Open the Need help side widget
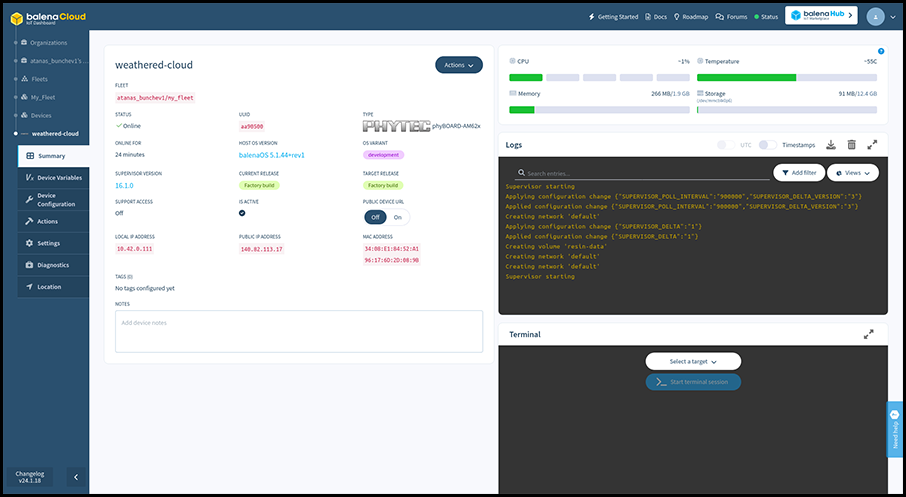The height and width of the screenshot is (497, 906). coord(894,429)
